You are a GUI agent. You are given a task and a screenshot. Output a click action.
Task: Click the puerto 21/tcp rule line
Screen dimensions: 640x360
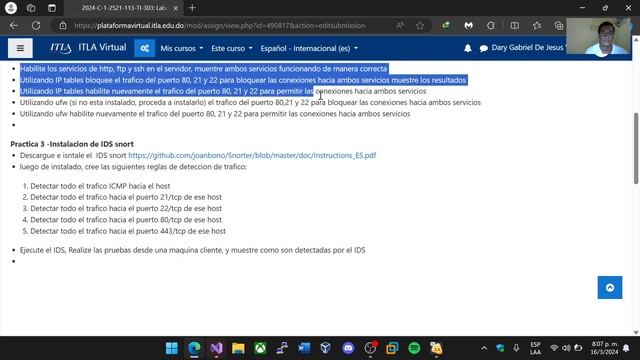coord(126,197)
